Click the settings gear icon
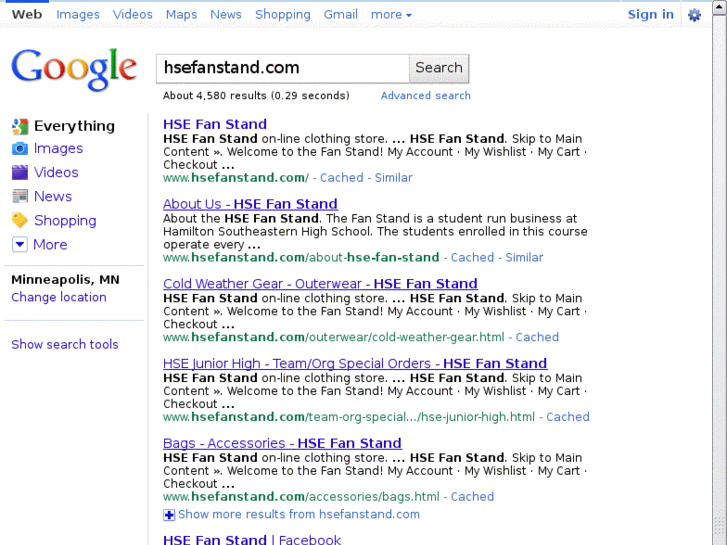 click(x=694, y=15)
